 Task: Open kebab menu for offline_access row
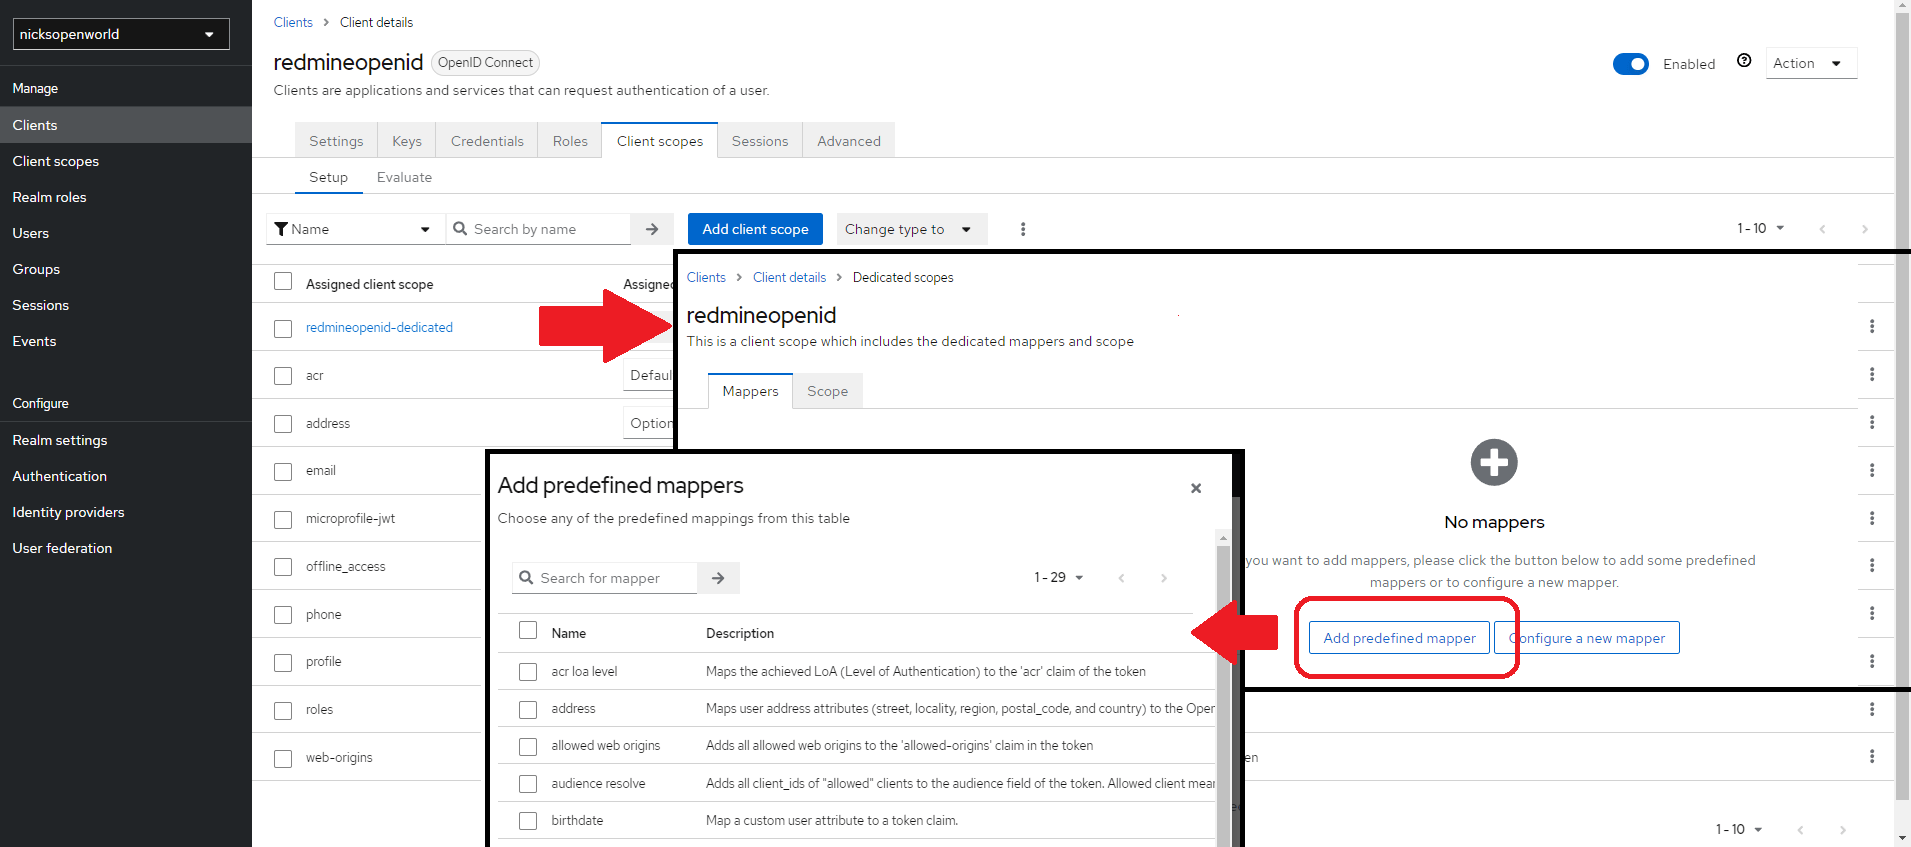[x=1872, y=565]
